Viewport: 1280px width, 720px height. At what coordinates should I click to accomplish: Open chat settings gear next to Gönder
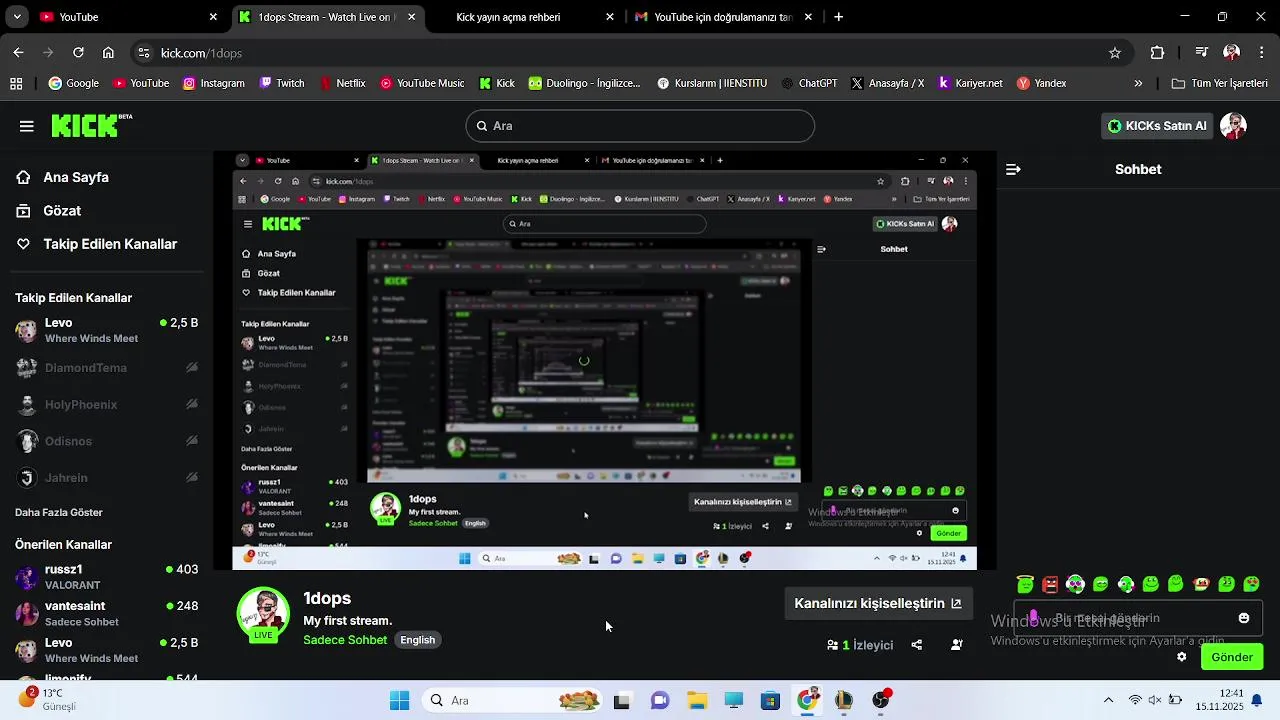coord(1181,657)
